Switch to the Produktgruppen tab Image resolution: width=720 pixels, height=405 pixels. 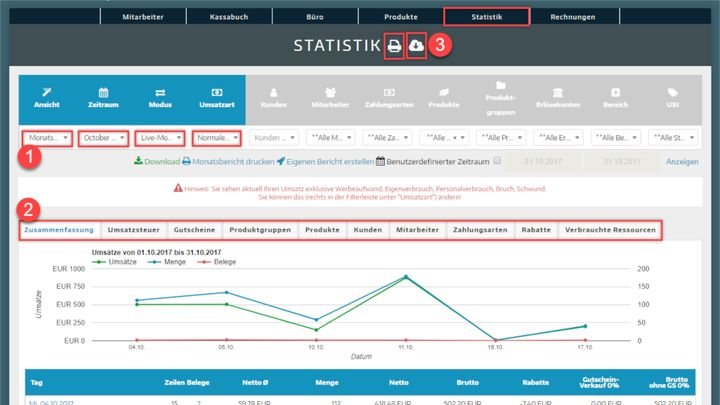click(260, 230)
